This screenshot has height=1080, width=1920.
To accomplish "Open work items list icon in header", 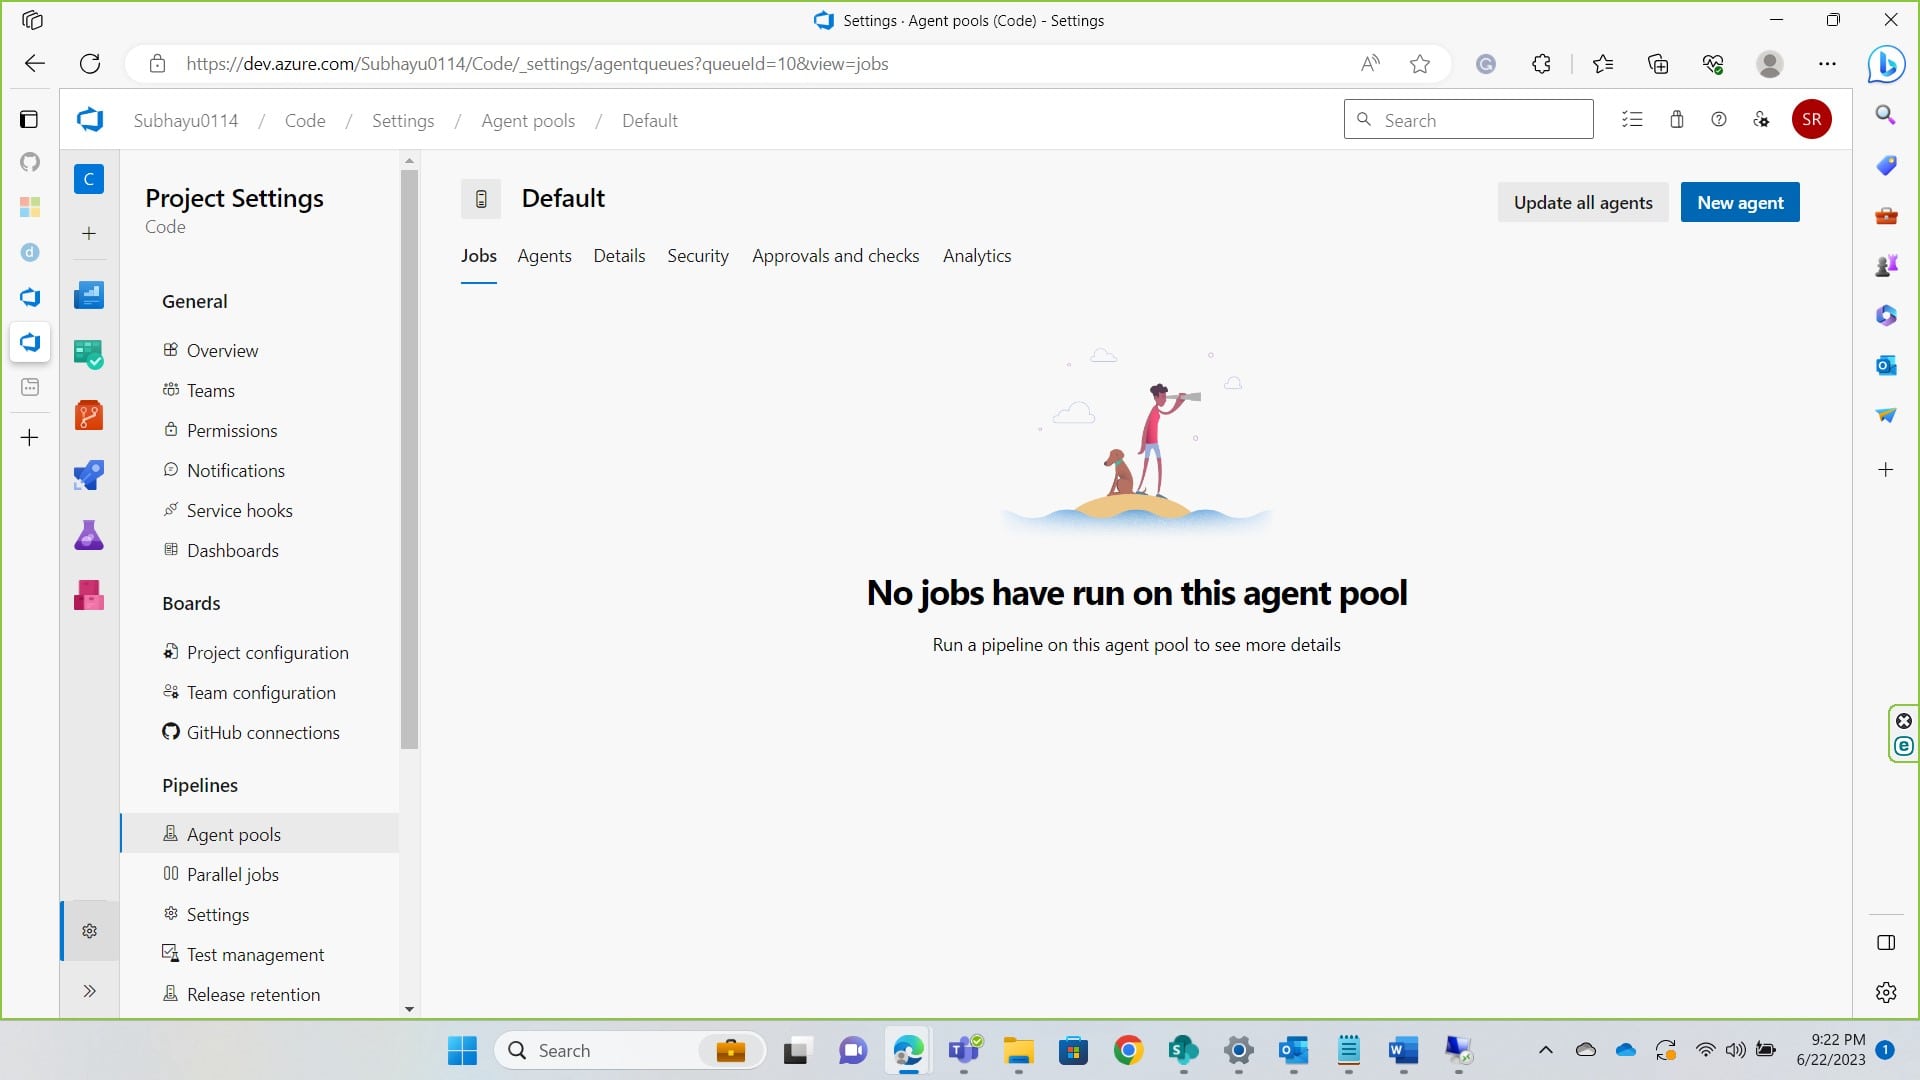I will pyautogui.click(x=1632, y=120).
